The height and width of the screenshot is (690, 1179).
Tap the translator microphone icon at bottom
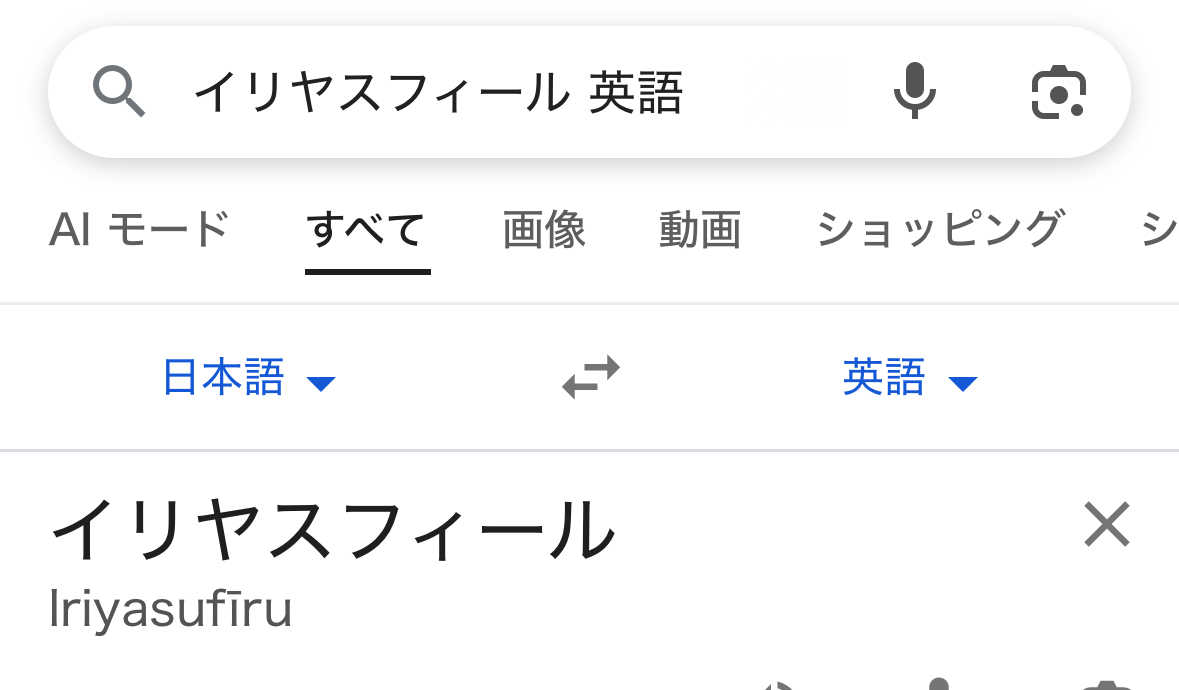(x=938, y=684)
